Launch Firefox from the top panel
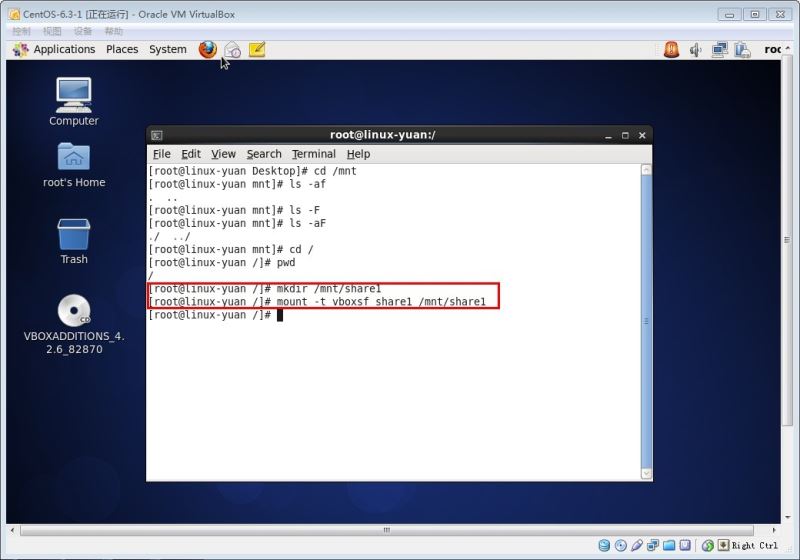The image size is (800, 560). (x=207, y=49)
